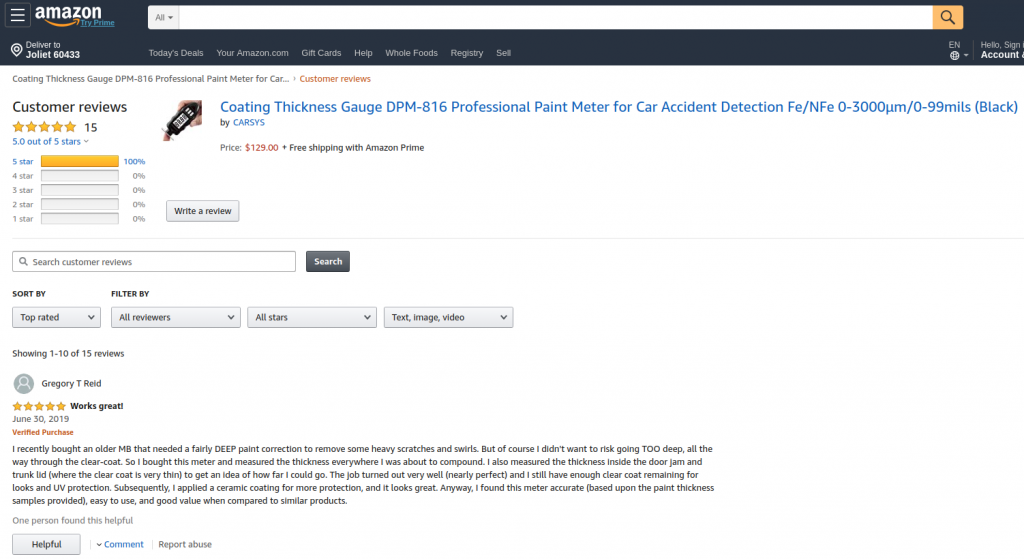Click the 1 star rating histogram bar

point(80,219)
